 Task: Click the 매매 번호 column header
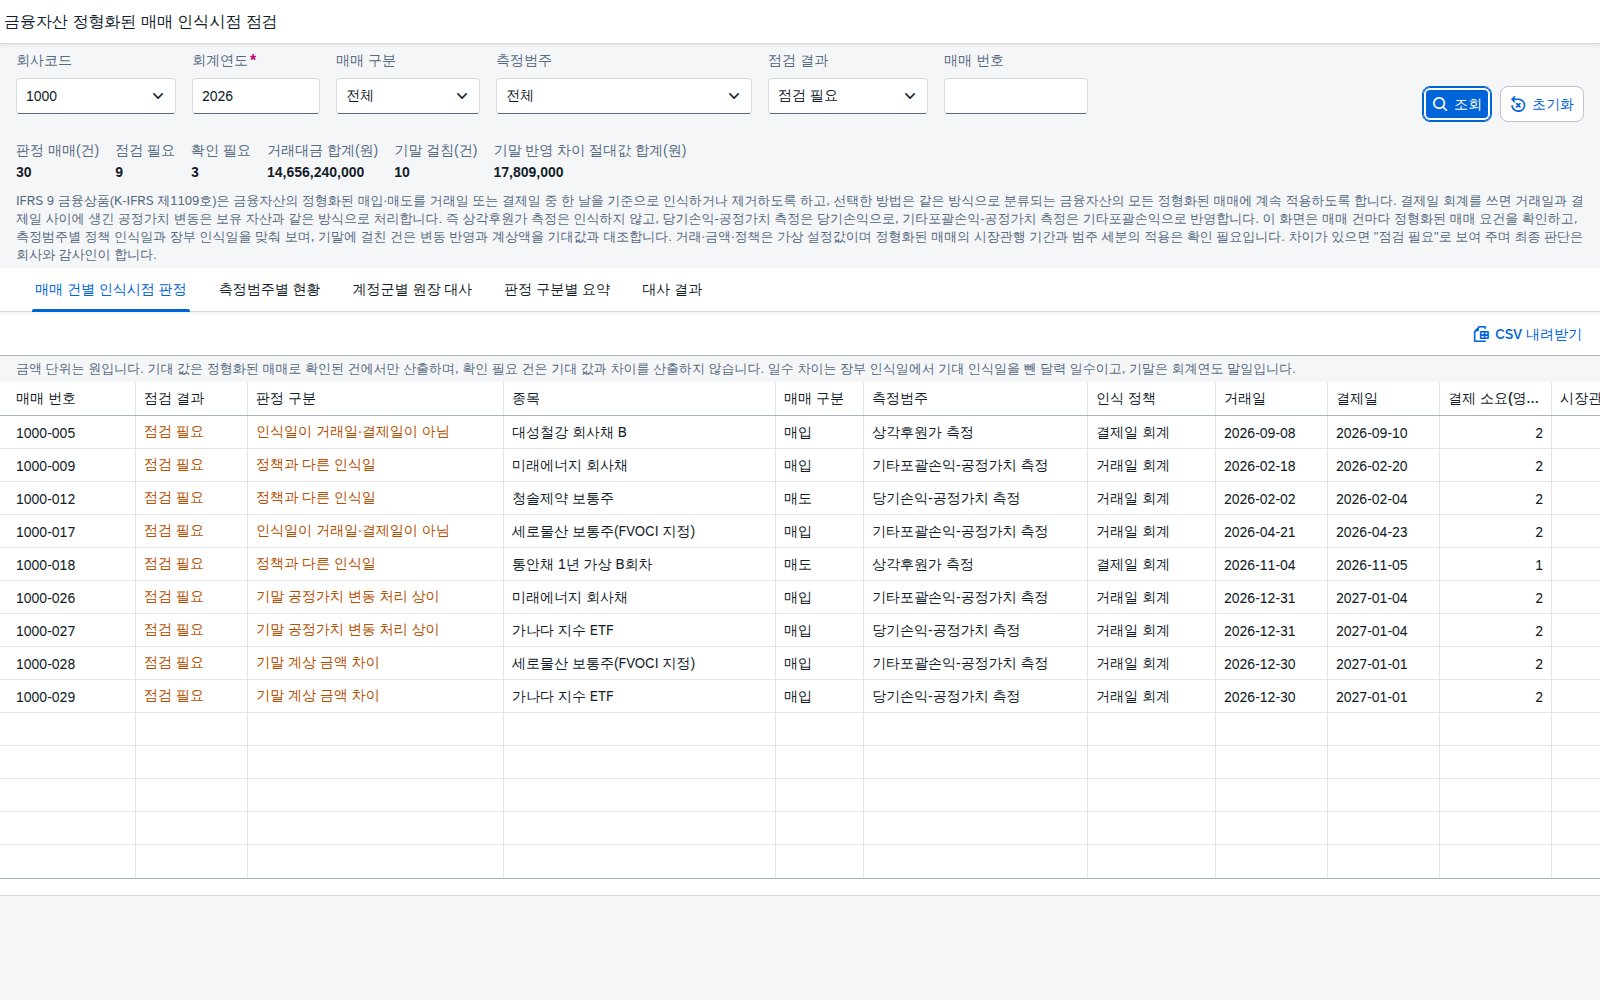pyautogui.click(x=68, y=399)
